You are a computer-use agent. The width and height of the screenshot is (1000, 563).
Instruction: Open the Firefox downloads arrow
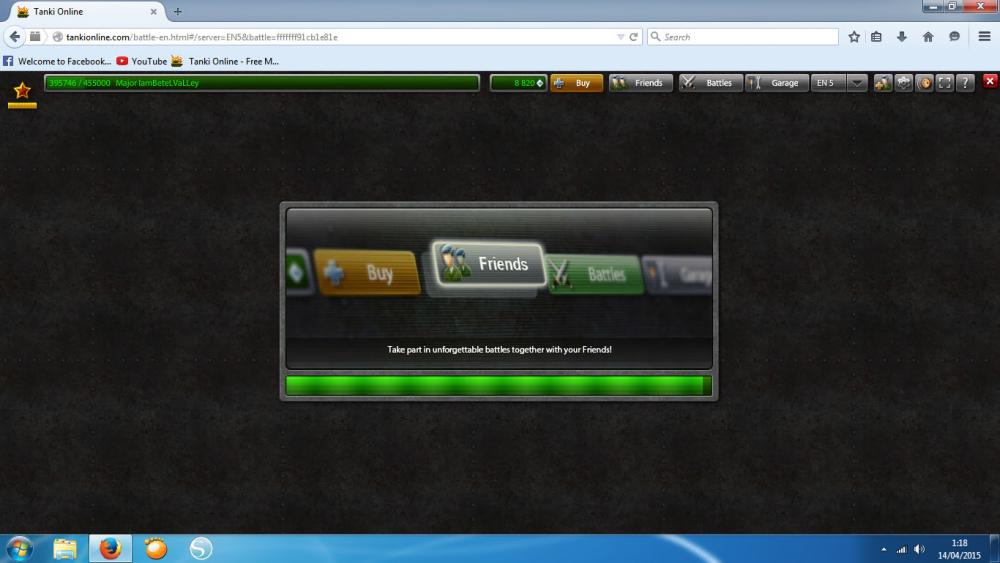(902, 37)
